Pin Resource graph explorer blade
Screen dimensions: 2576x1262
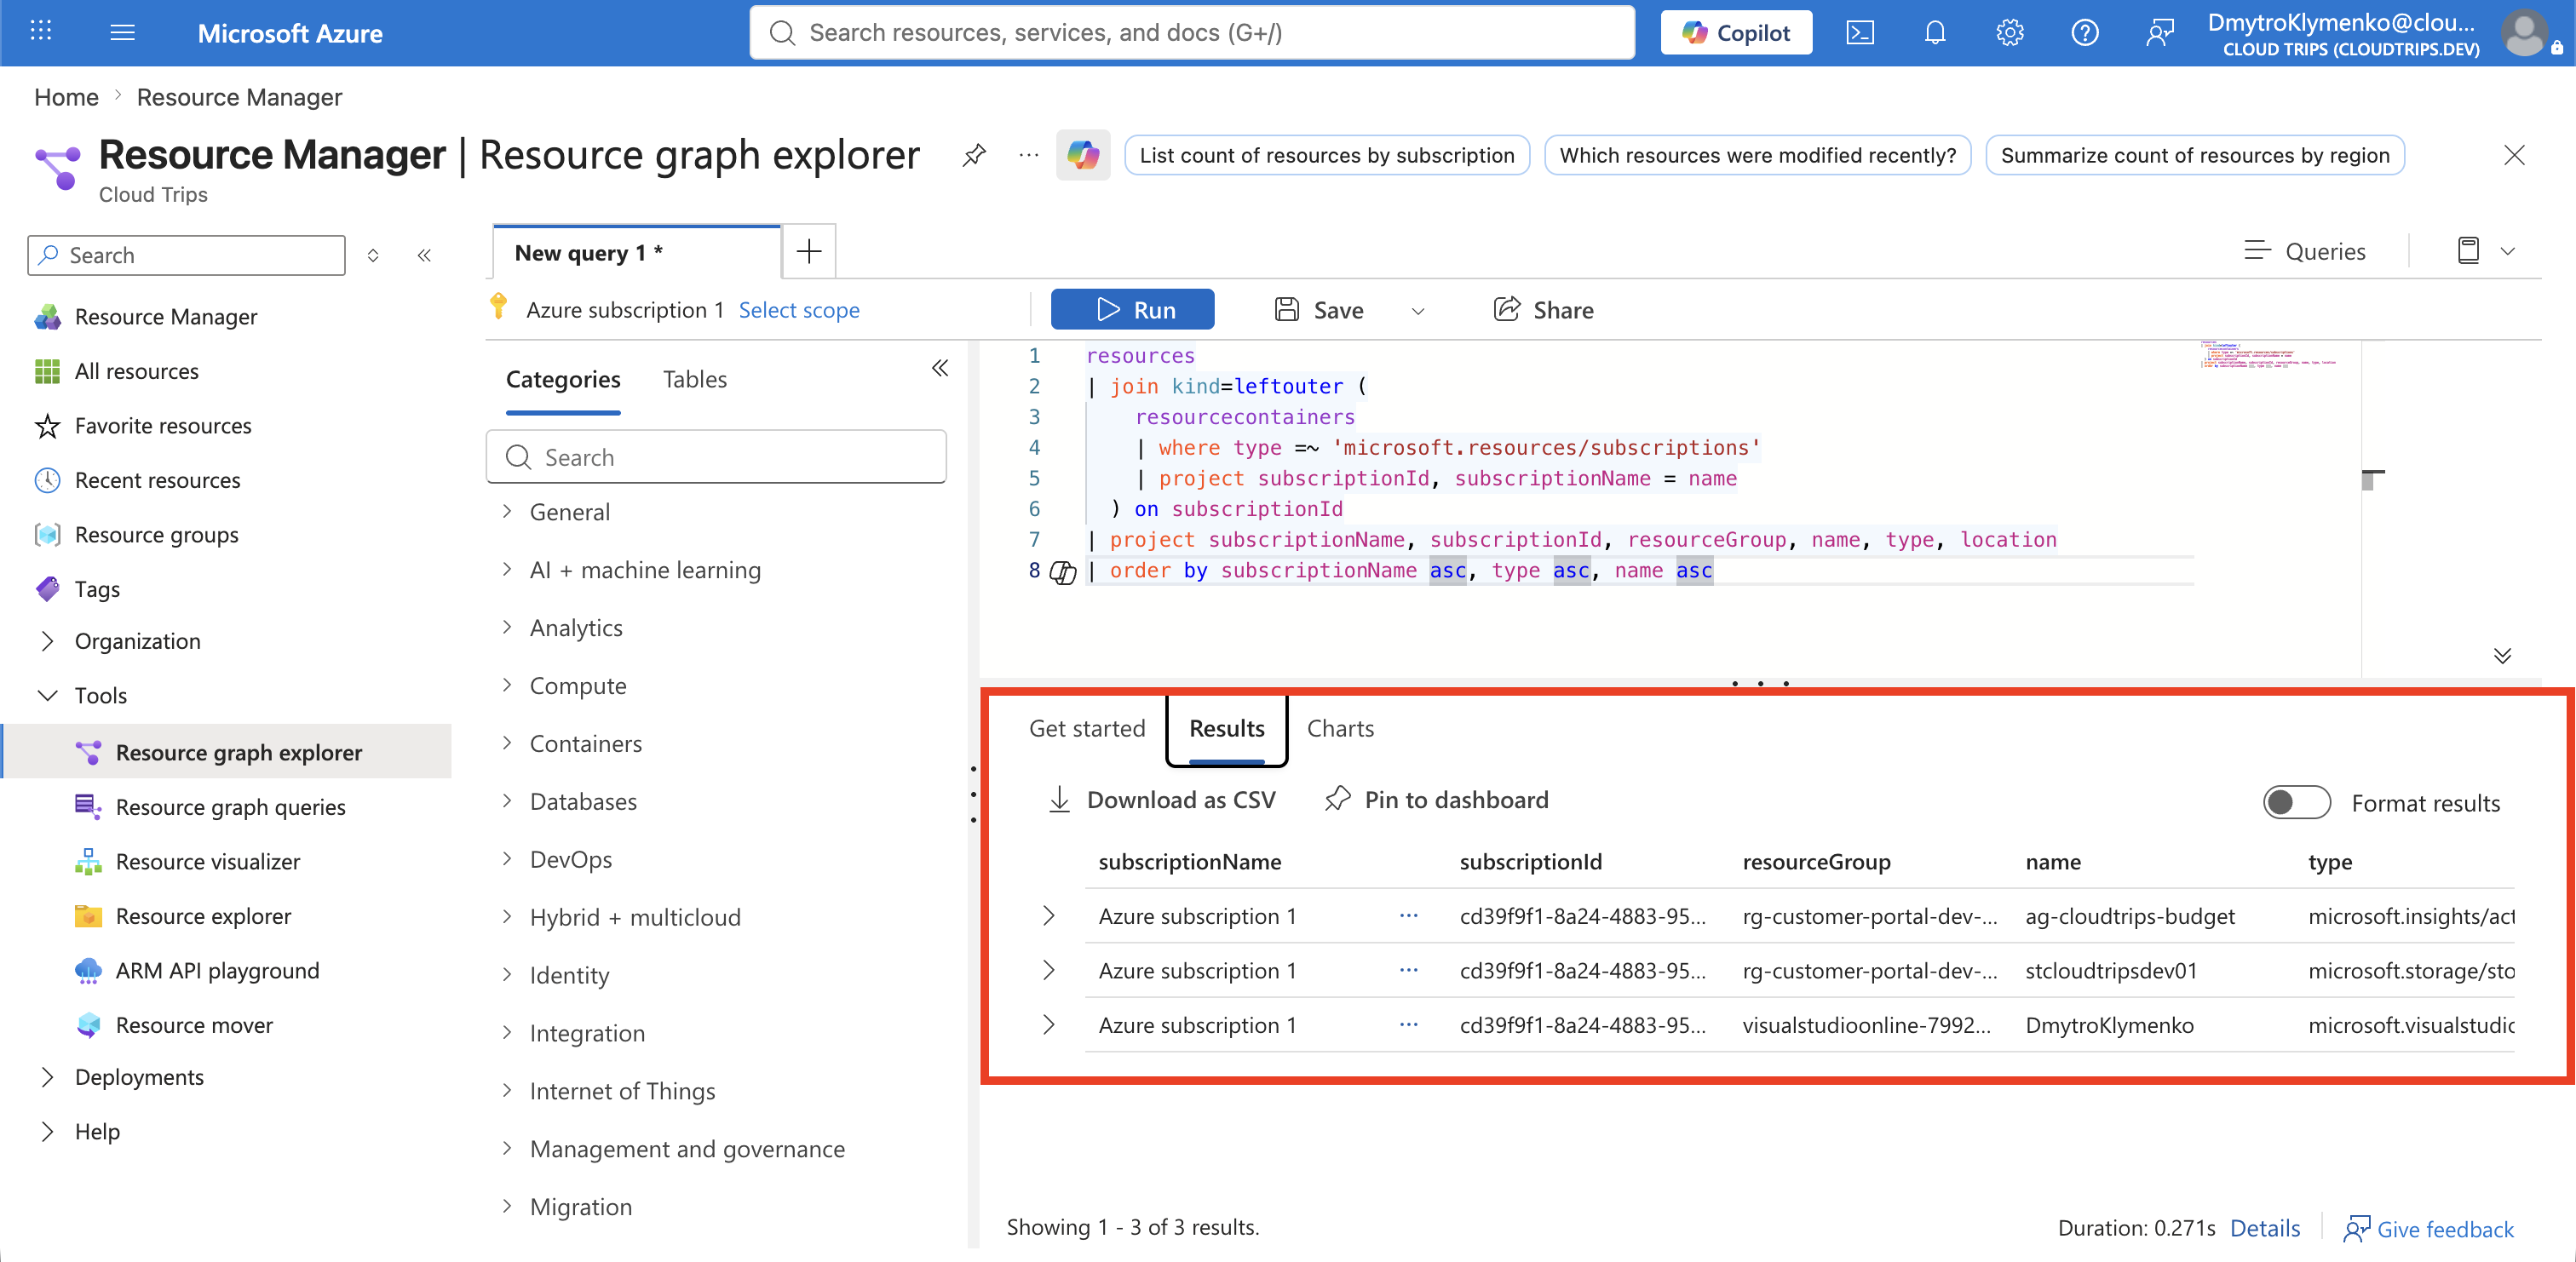(x=974, y=155)
